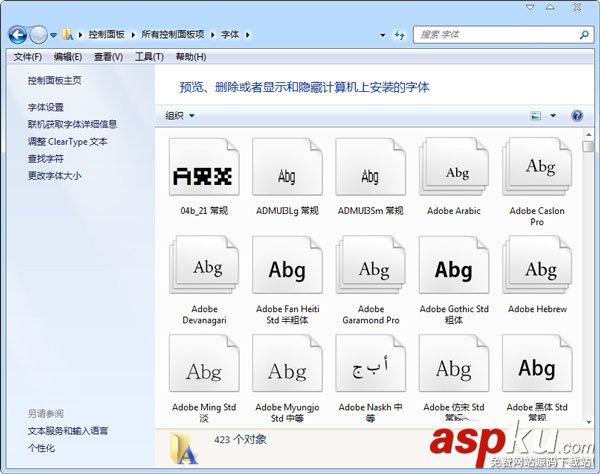This screenshot has height=474, width=600.
Task: Click the magnifier search icon
Action: tap(584, 35)
